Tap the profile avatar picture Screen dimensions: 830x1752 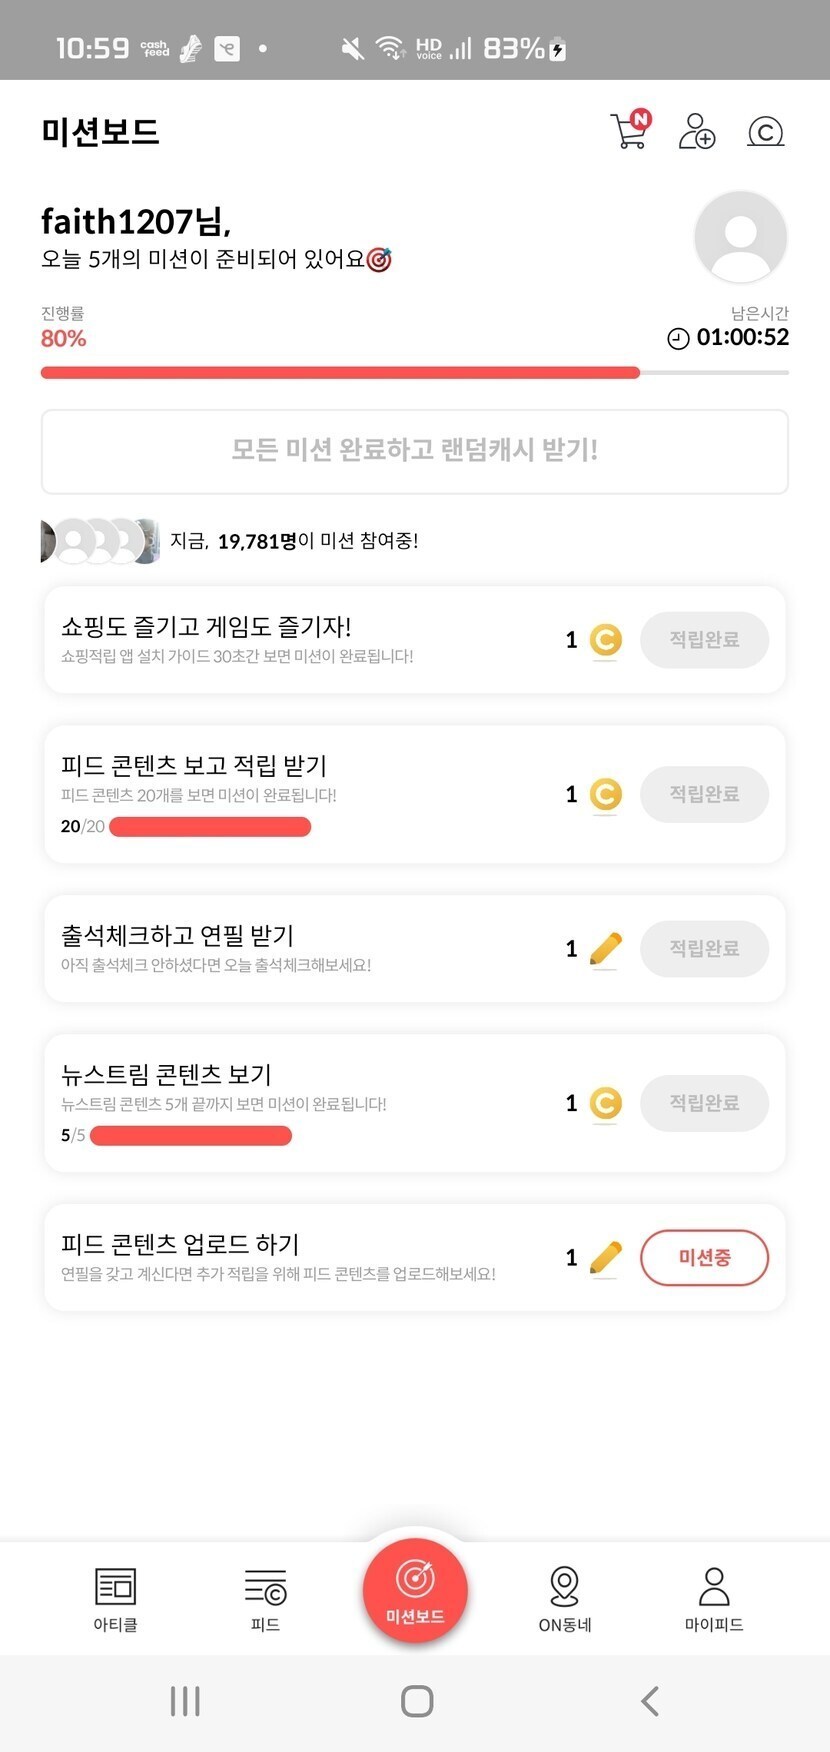pyautogui.click(x=740, y=238)
